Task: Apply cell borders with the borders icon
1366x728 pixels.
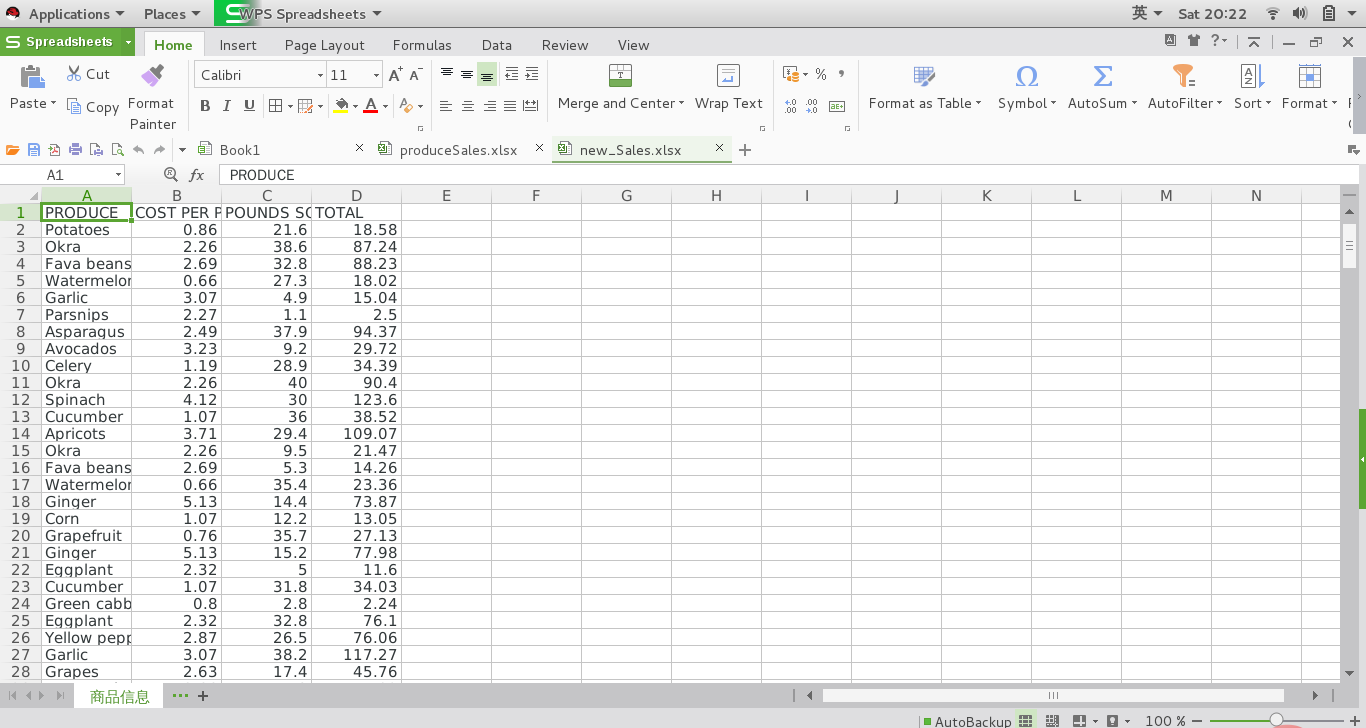Action: [x=276, y=106]
